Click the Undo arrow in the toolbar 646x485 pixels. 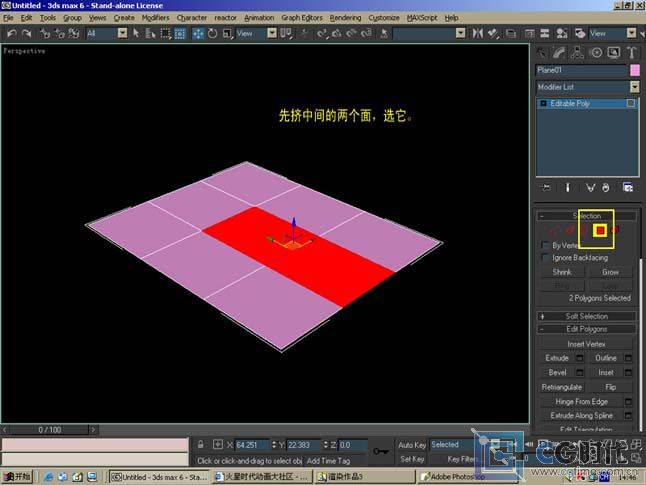tap(12, 33)
